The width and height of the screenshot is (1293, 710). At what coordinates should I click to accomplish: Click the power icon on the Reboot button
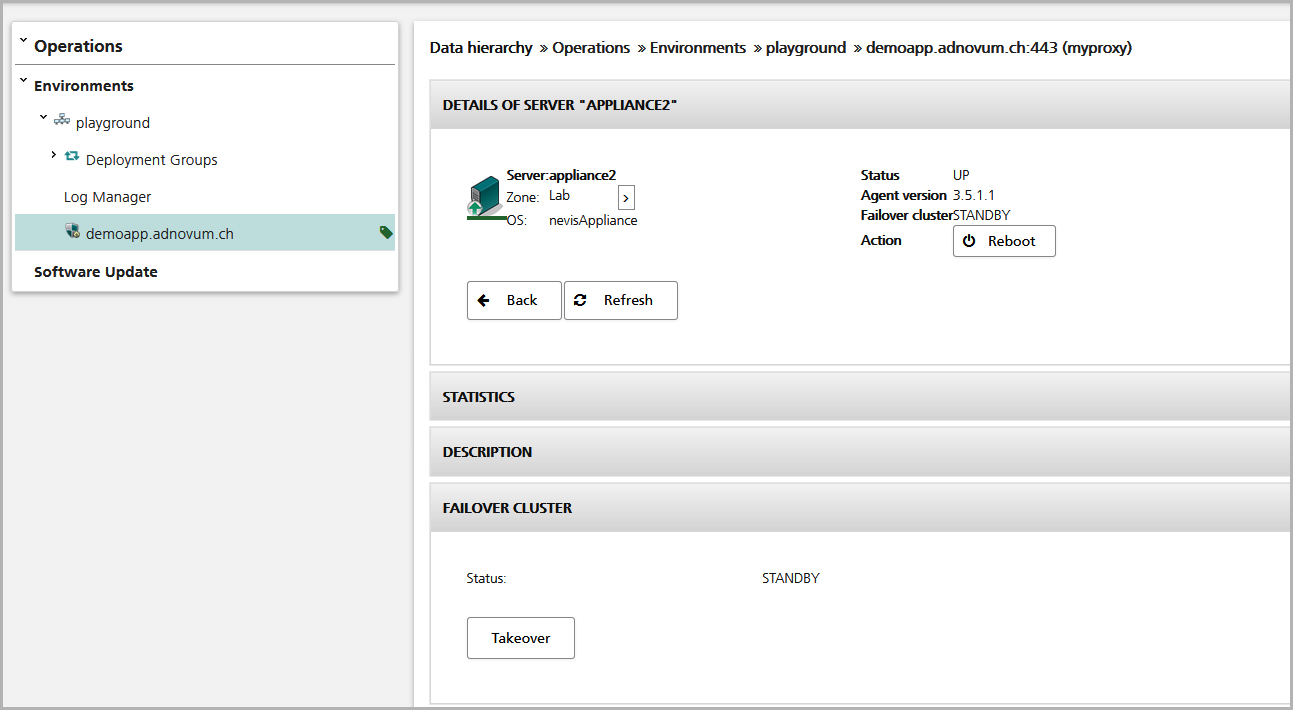969,241
